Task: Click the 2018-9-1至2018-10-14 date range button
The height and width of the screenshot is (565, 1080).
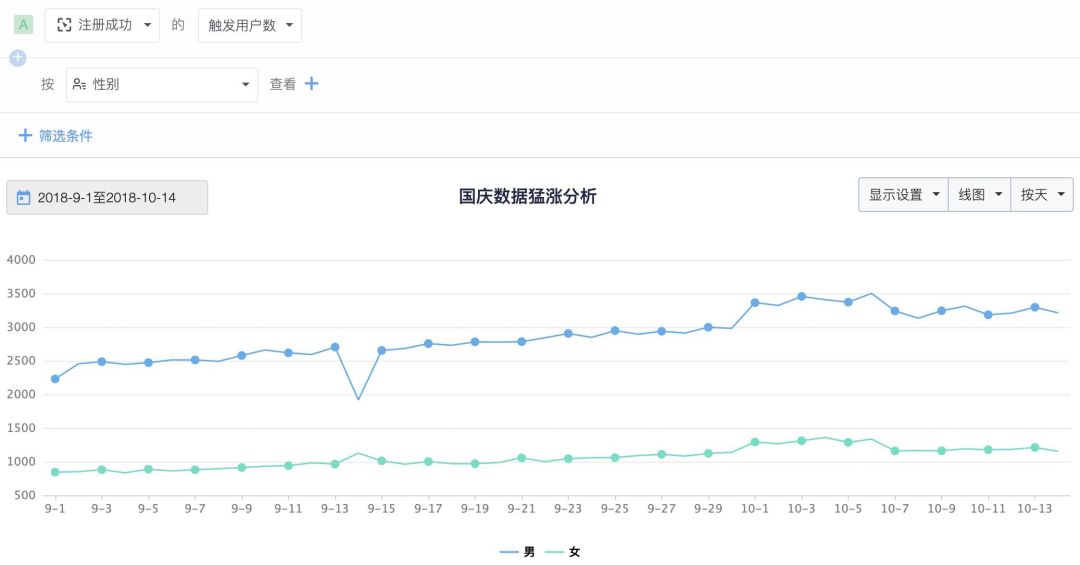Action: [x=107, y=198]
